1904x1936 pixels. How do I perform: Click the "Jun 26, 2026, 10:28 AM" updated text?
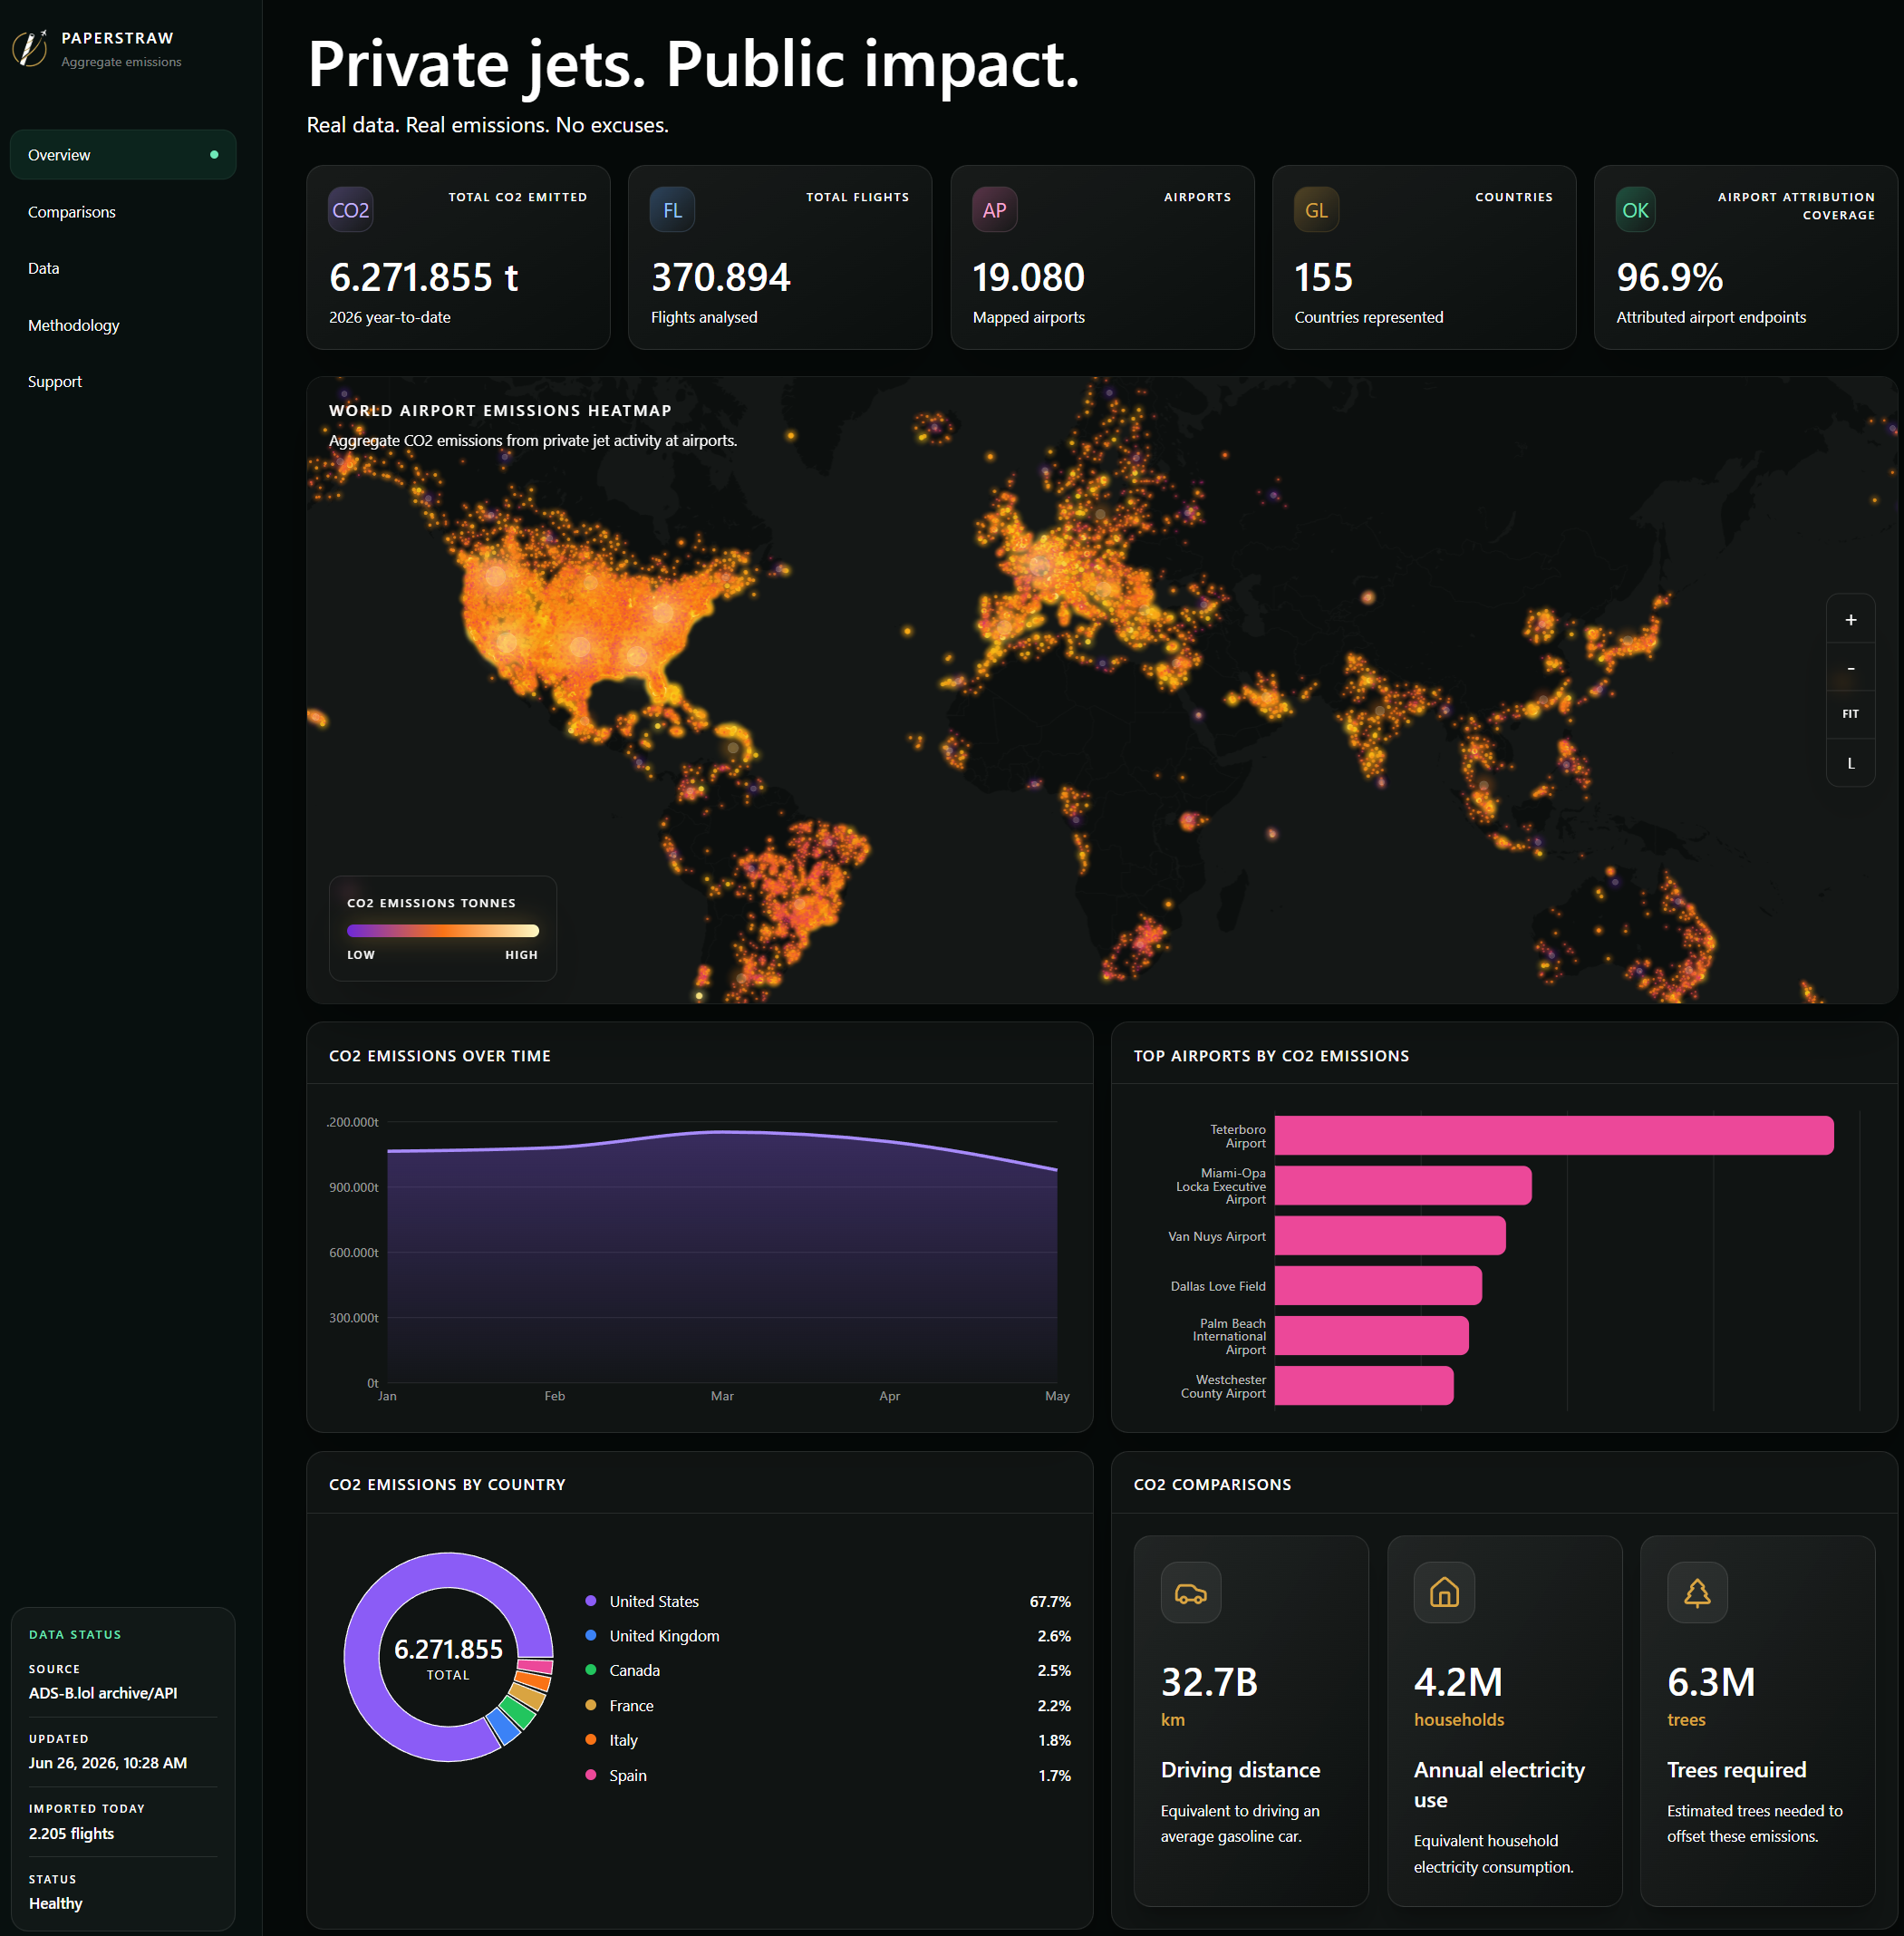pos(108,1763)
